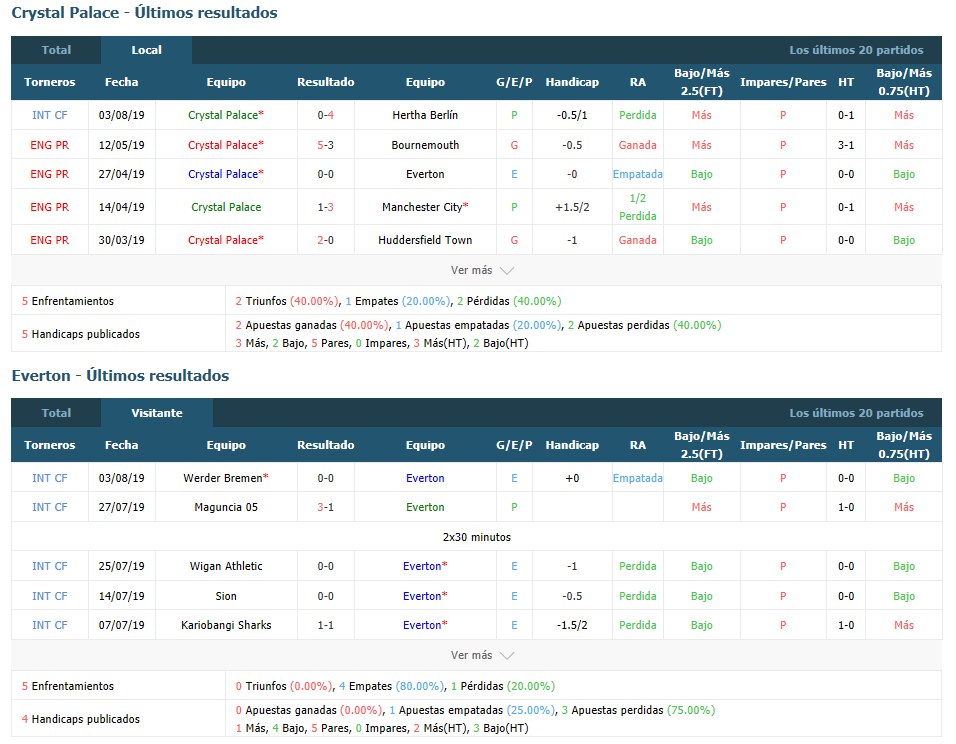Open Los últimos 20 partidos in Crystal Palace table
Screen dimensions: 956x744
[x=856, y=50]
